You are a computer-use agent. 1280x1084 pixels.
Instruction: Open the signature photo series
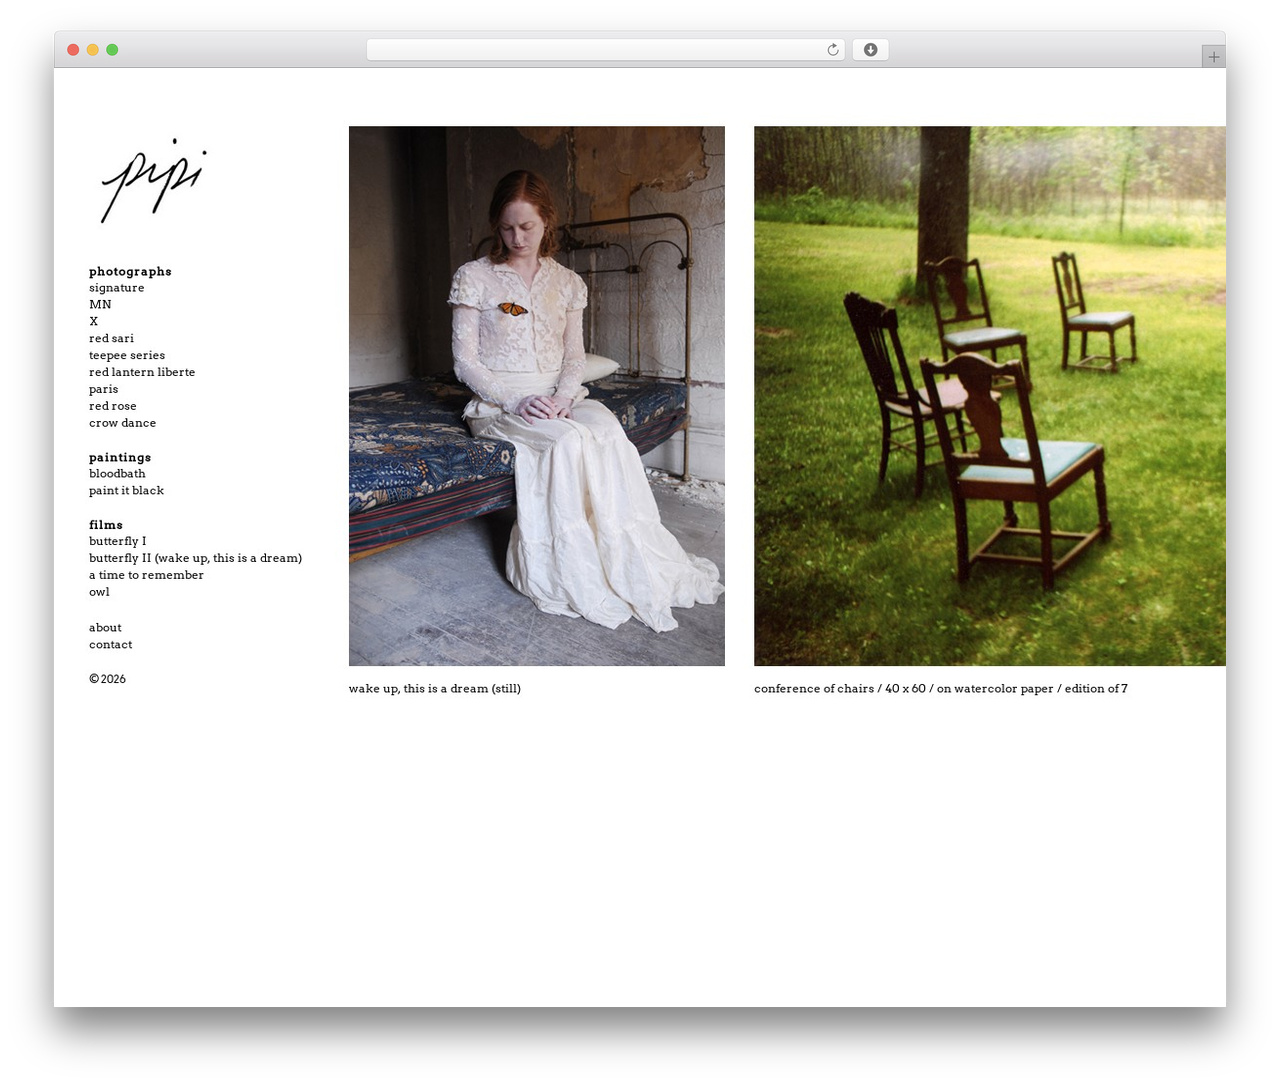pos(116,288)
